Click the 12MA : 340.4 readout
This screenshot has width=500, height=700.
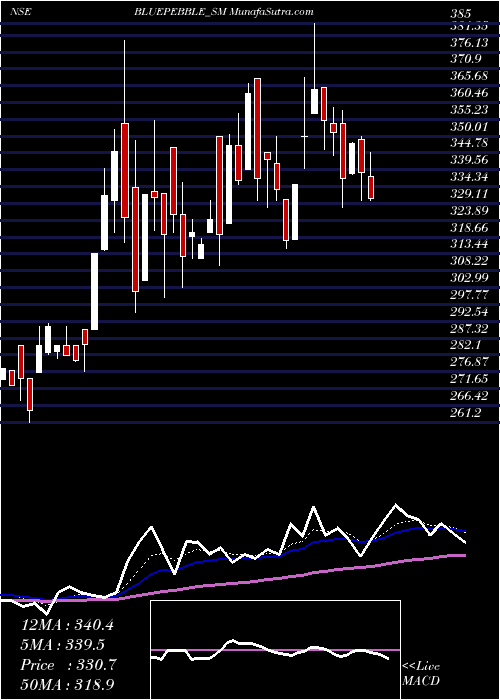pos(67,625)
